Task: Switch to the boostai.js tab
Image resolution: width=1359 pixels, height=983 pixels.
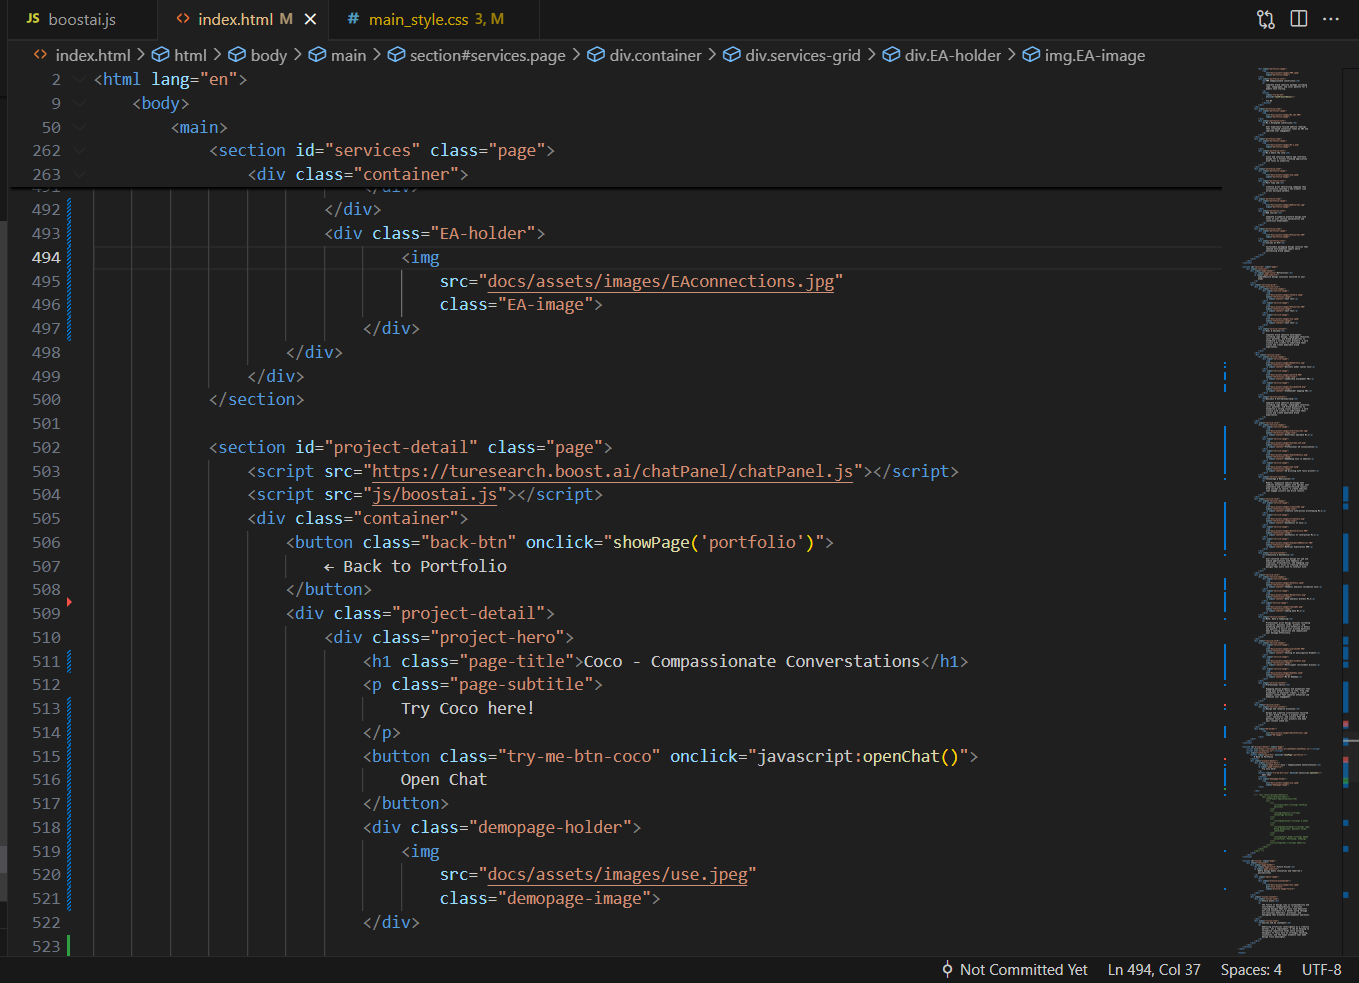Action: (x=82, y=19)
